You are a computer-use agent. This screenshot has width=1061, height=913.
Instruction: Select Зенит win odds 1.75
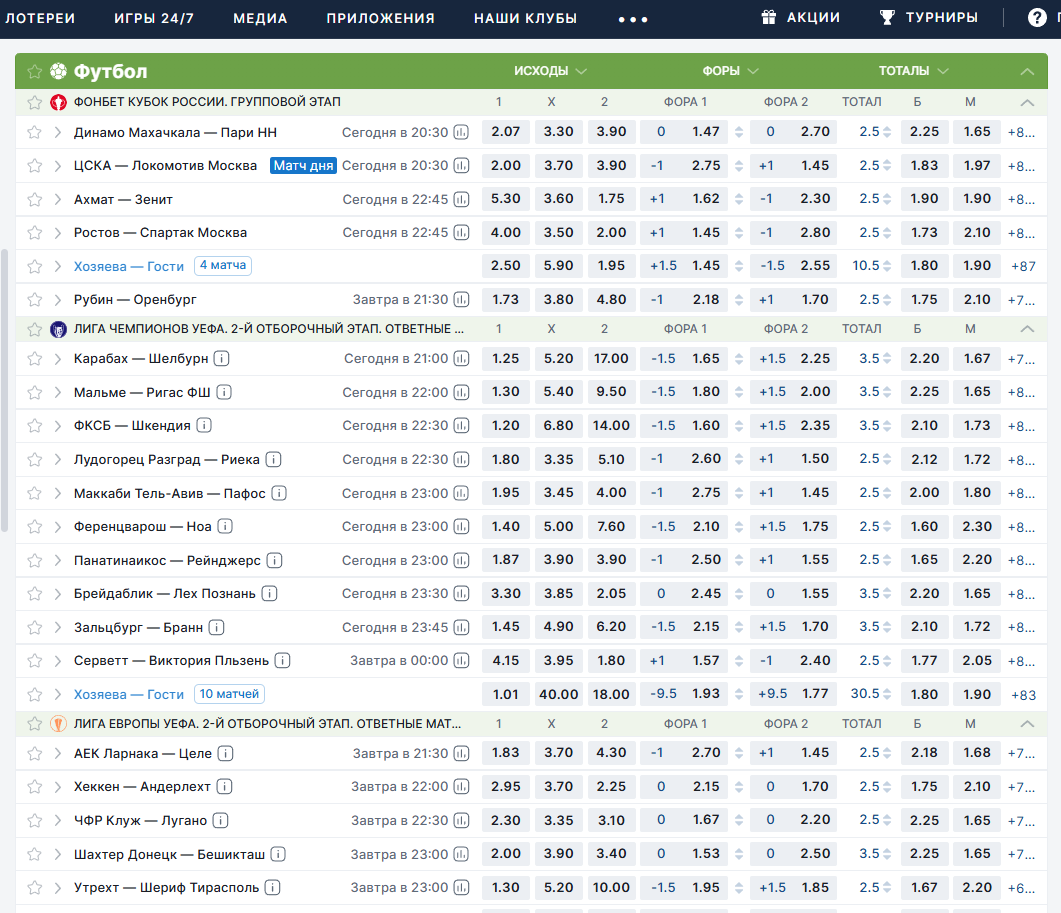pos(611,199)
